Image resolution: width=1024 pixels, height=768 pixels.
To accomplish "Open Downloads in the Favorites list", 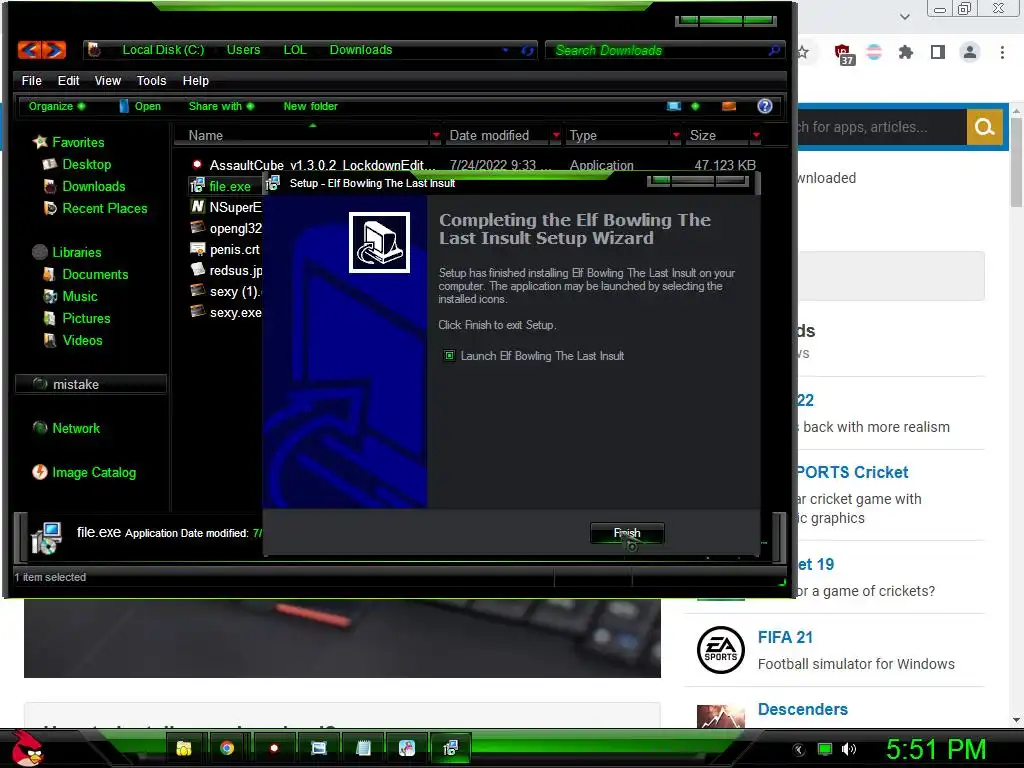I will tap(93, 187).
